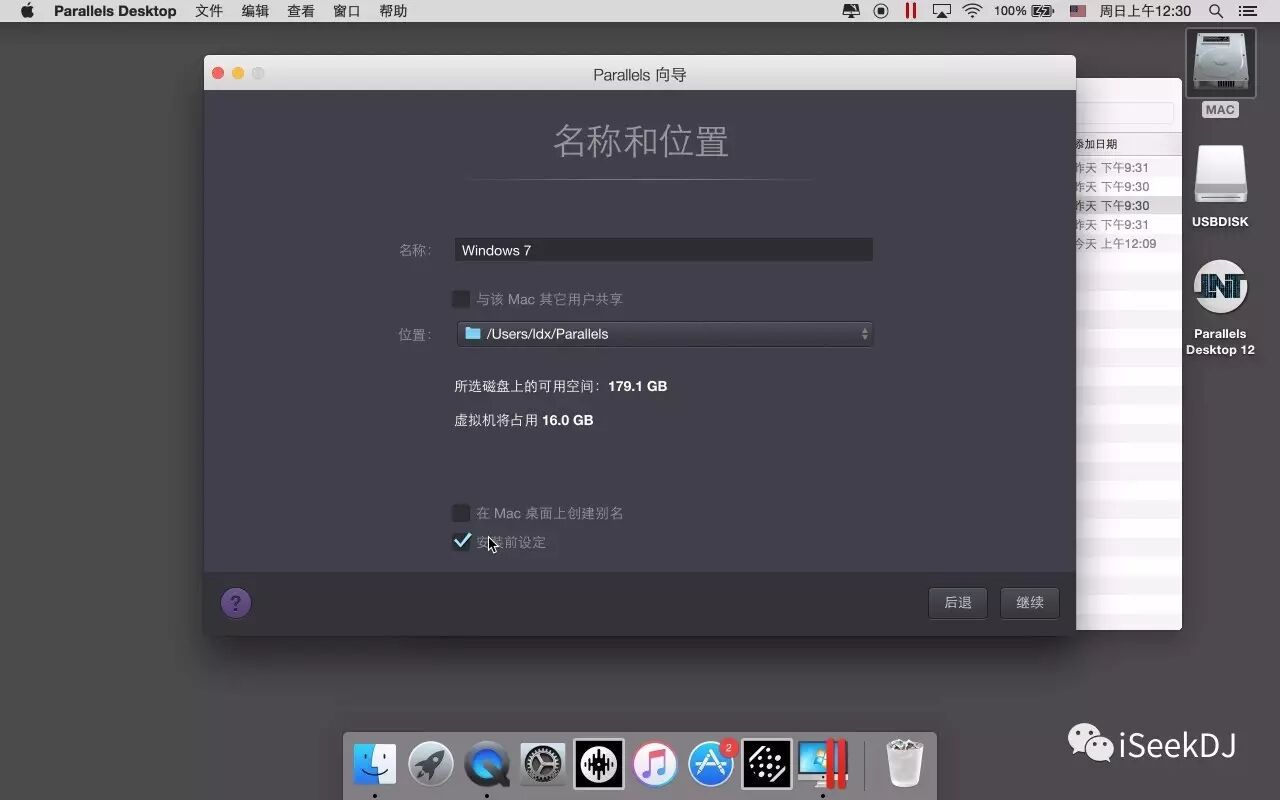Close the Parallels wizard window

click(218, 73)
